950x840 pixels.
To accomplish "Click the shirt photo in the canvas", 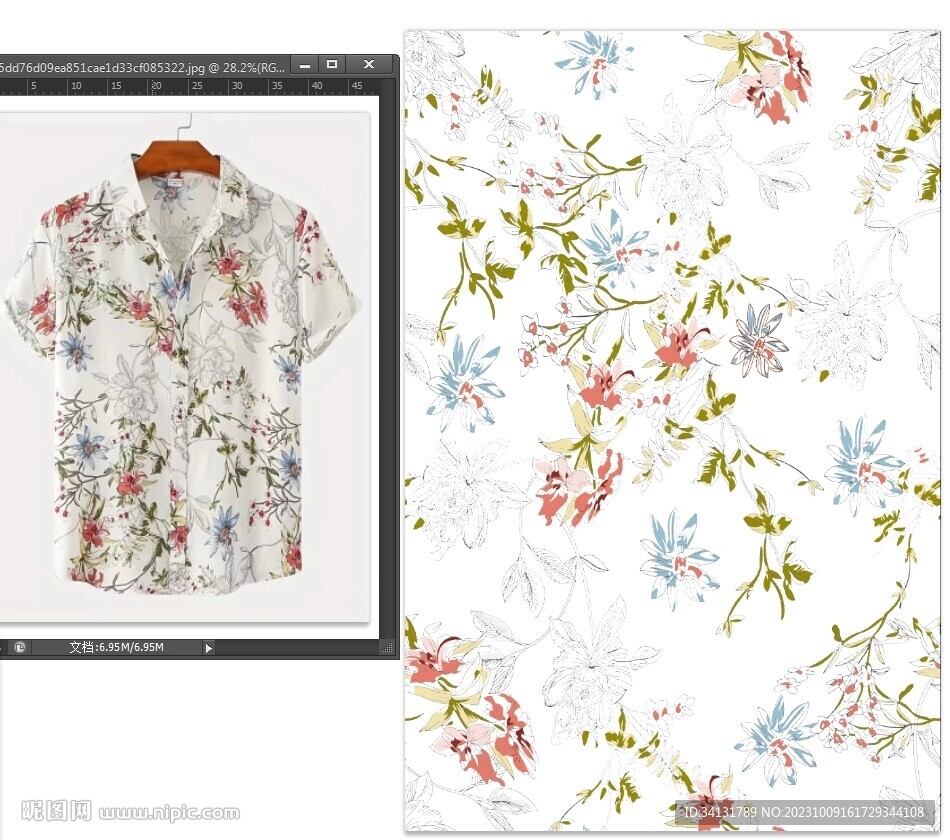I will (184, 367).
